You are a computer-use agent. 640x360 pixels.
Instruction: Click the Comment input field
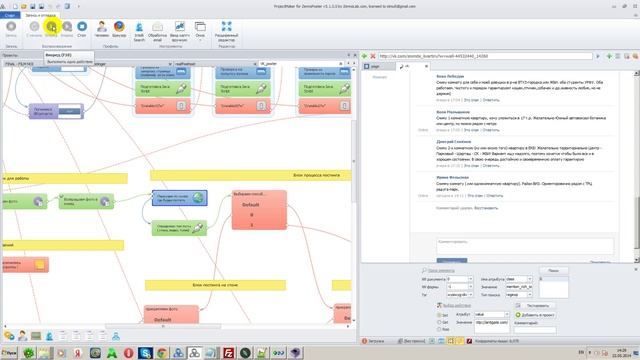point(535,330)
